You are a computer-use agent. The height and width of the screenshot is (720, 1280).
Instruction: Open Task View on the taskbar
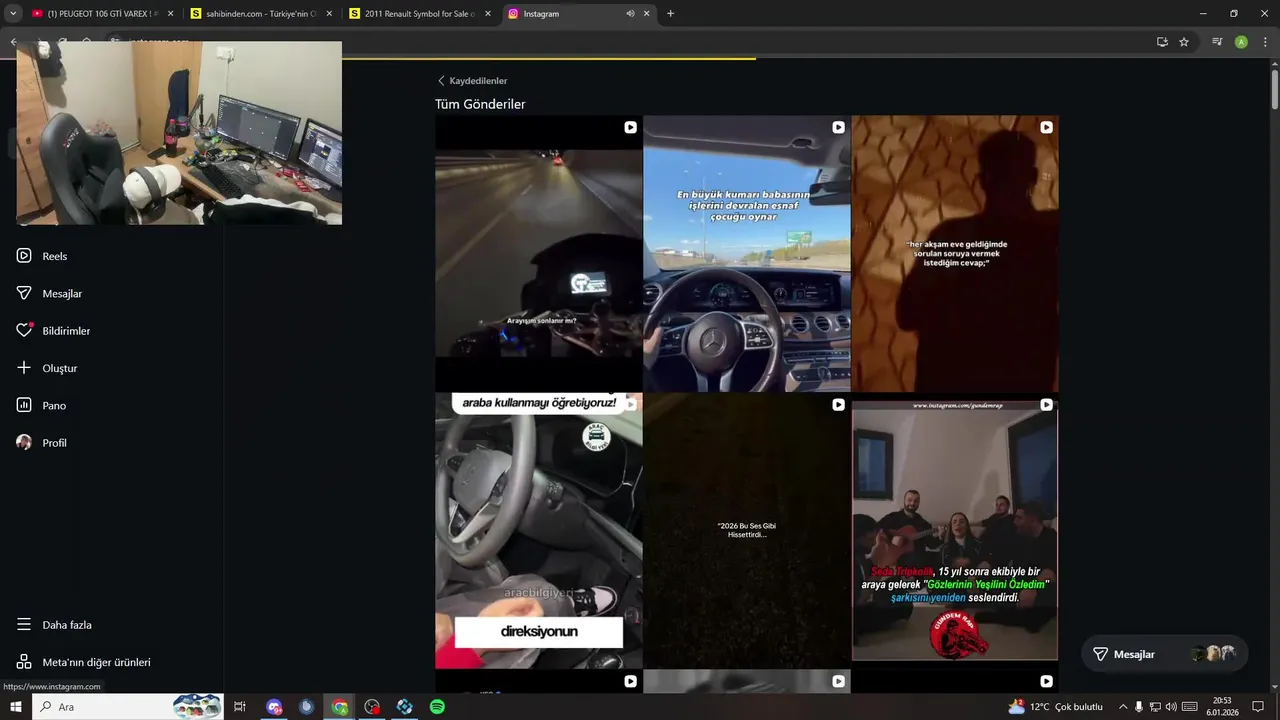240,707
